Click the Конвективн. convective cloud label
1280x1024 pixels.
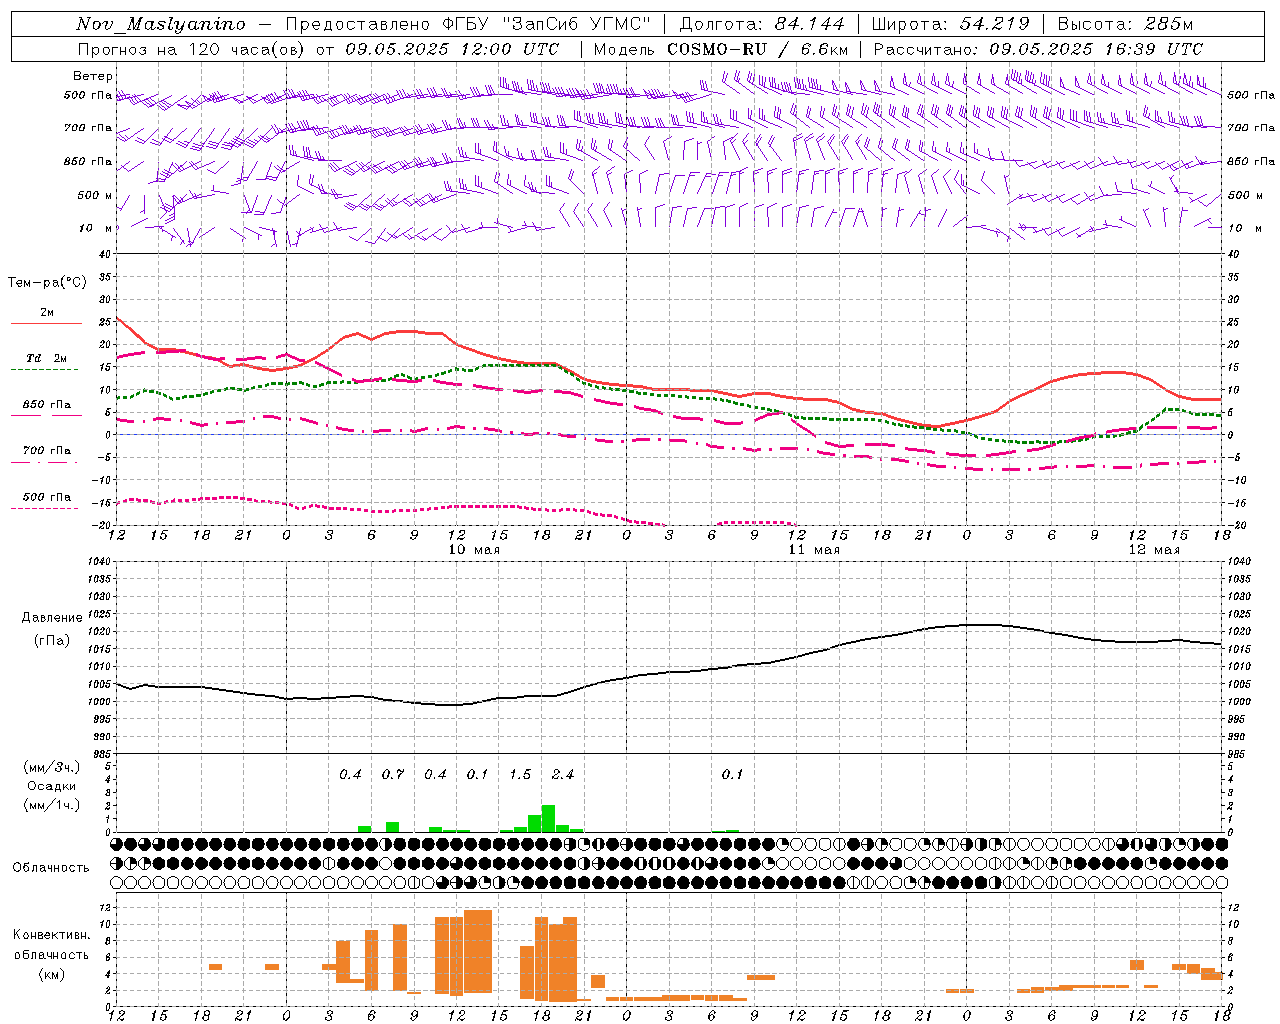[x=51, y=935]
